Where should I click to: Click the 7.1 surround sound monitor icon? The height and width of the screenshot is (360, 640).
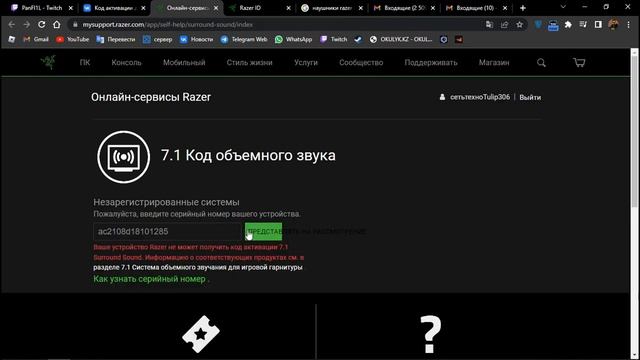tap(124, 157)
